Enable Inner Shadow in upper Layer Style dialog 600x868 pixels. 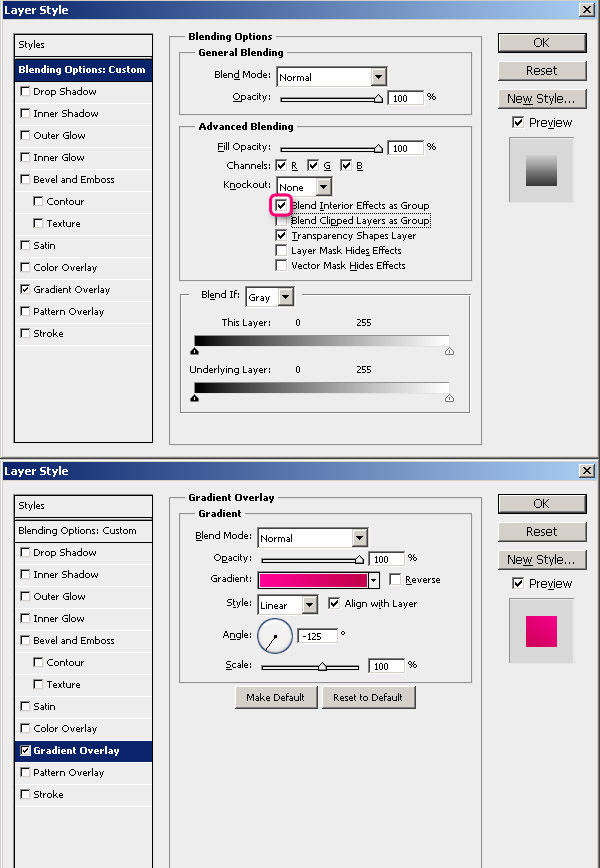click(x=25, y=113)
